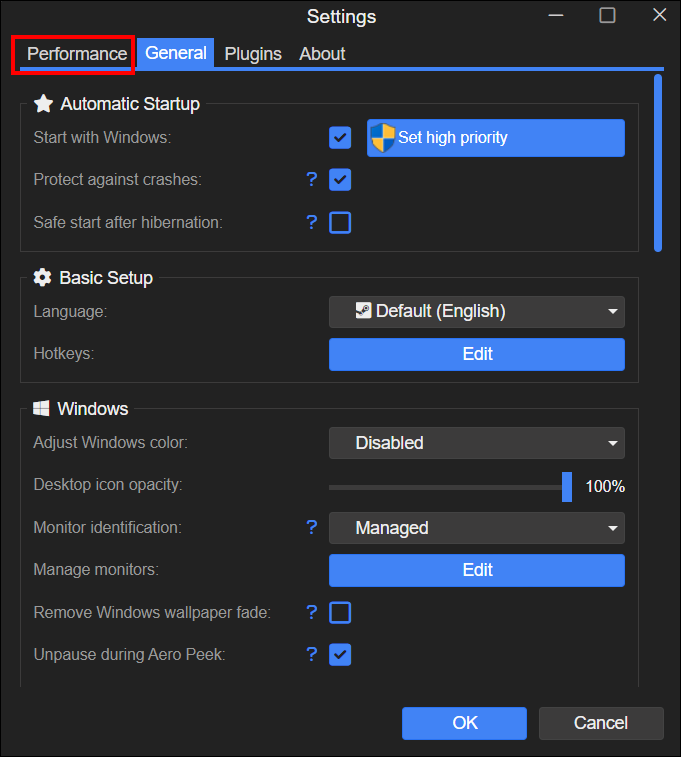Expand the Adjust Windows color dropdown

pos(477,443)
